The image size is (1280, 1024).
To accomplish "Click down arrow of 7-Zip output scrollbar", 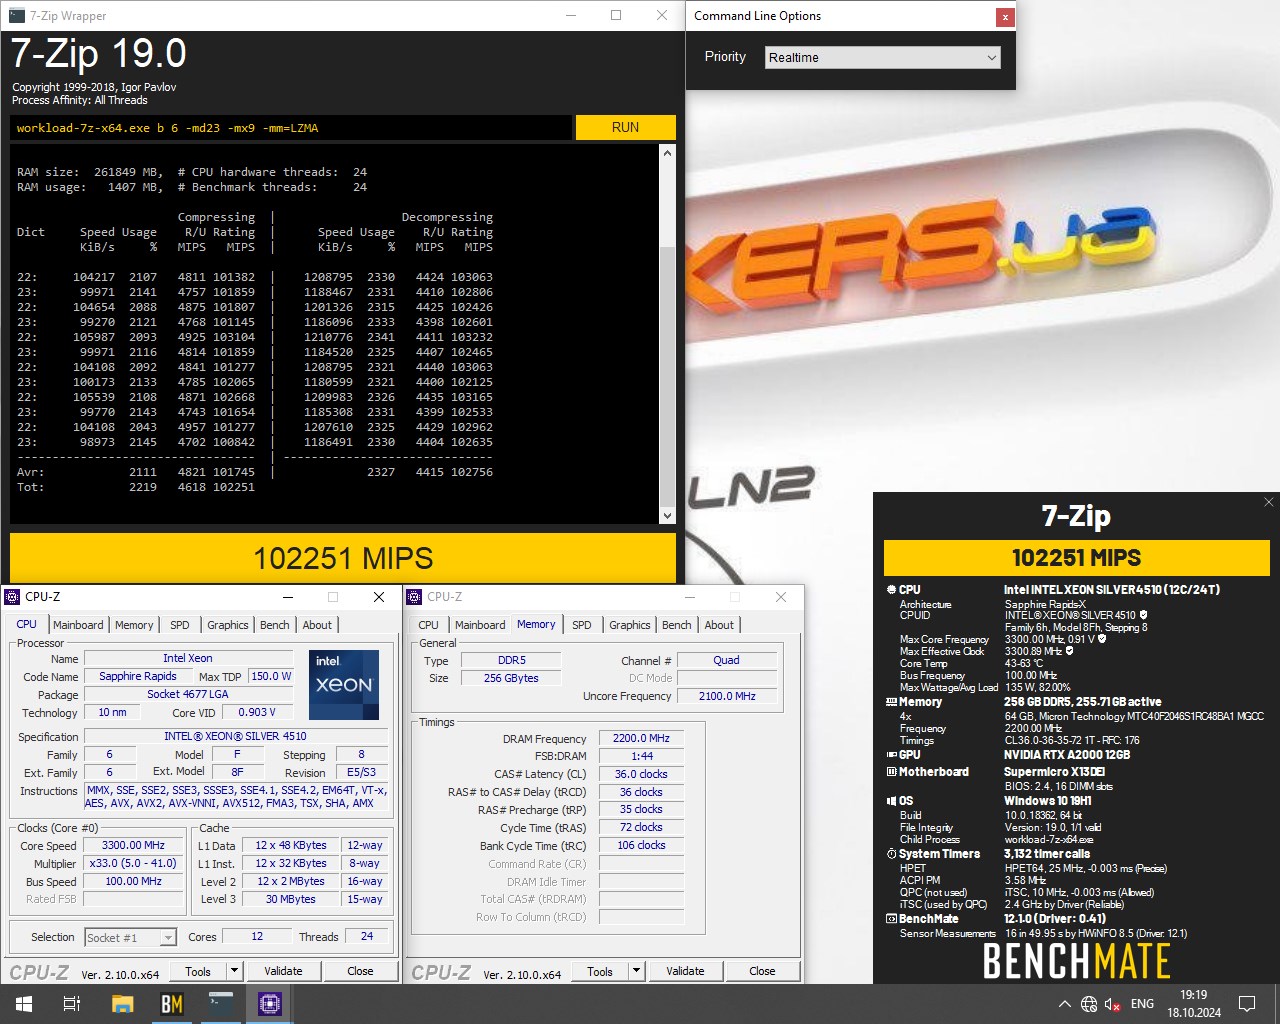I will [x=667, y=516].
